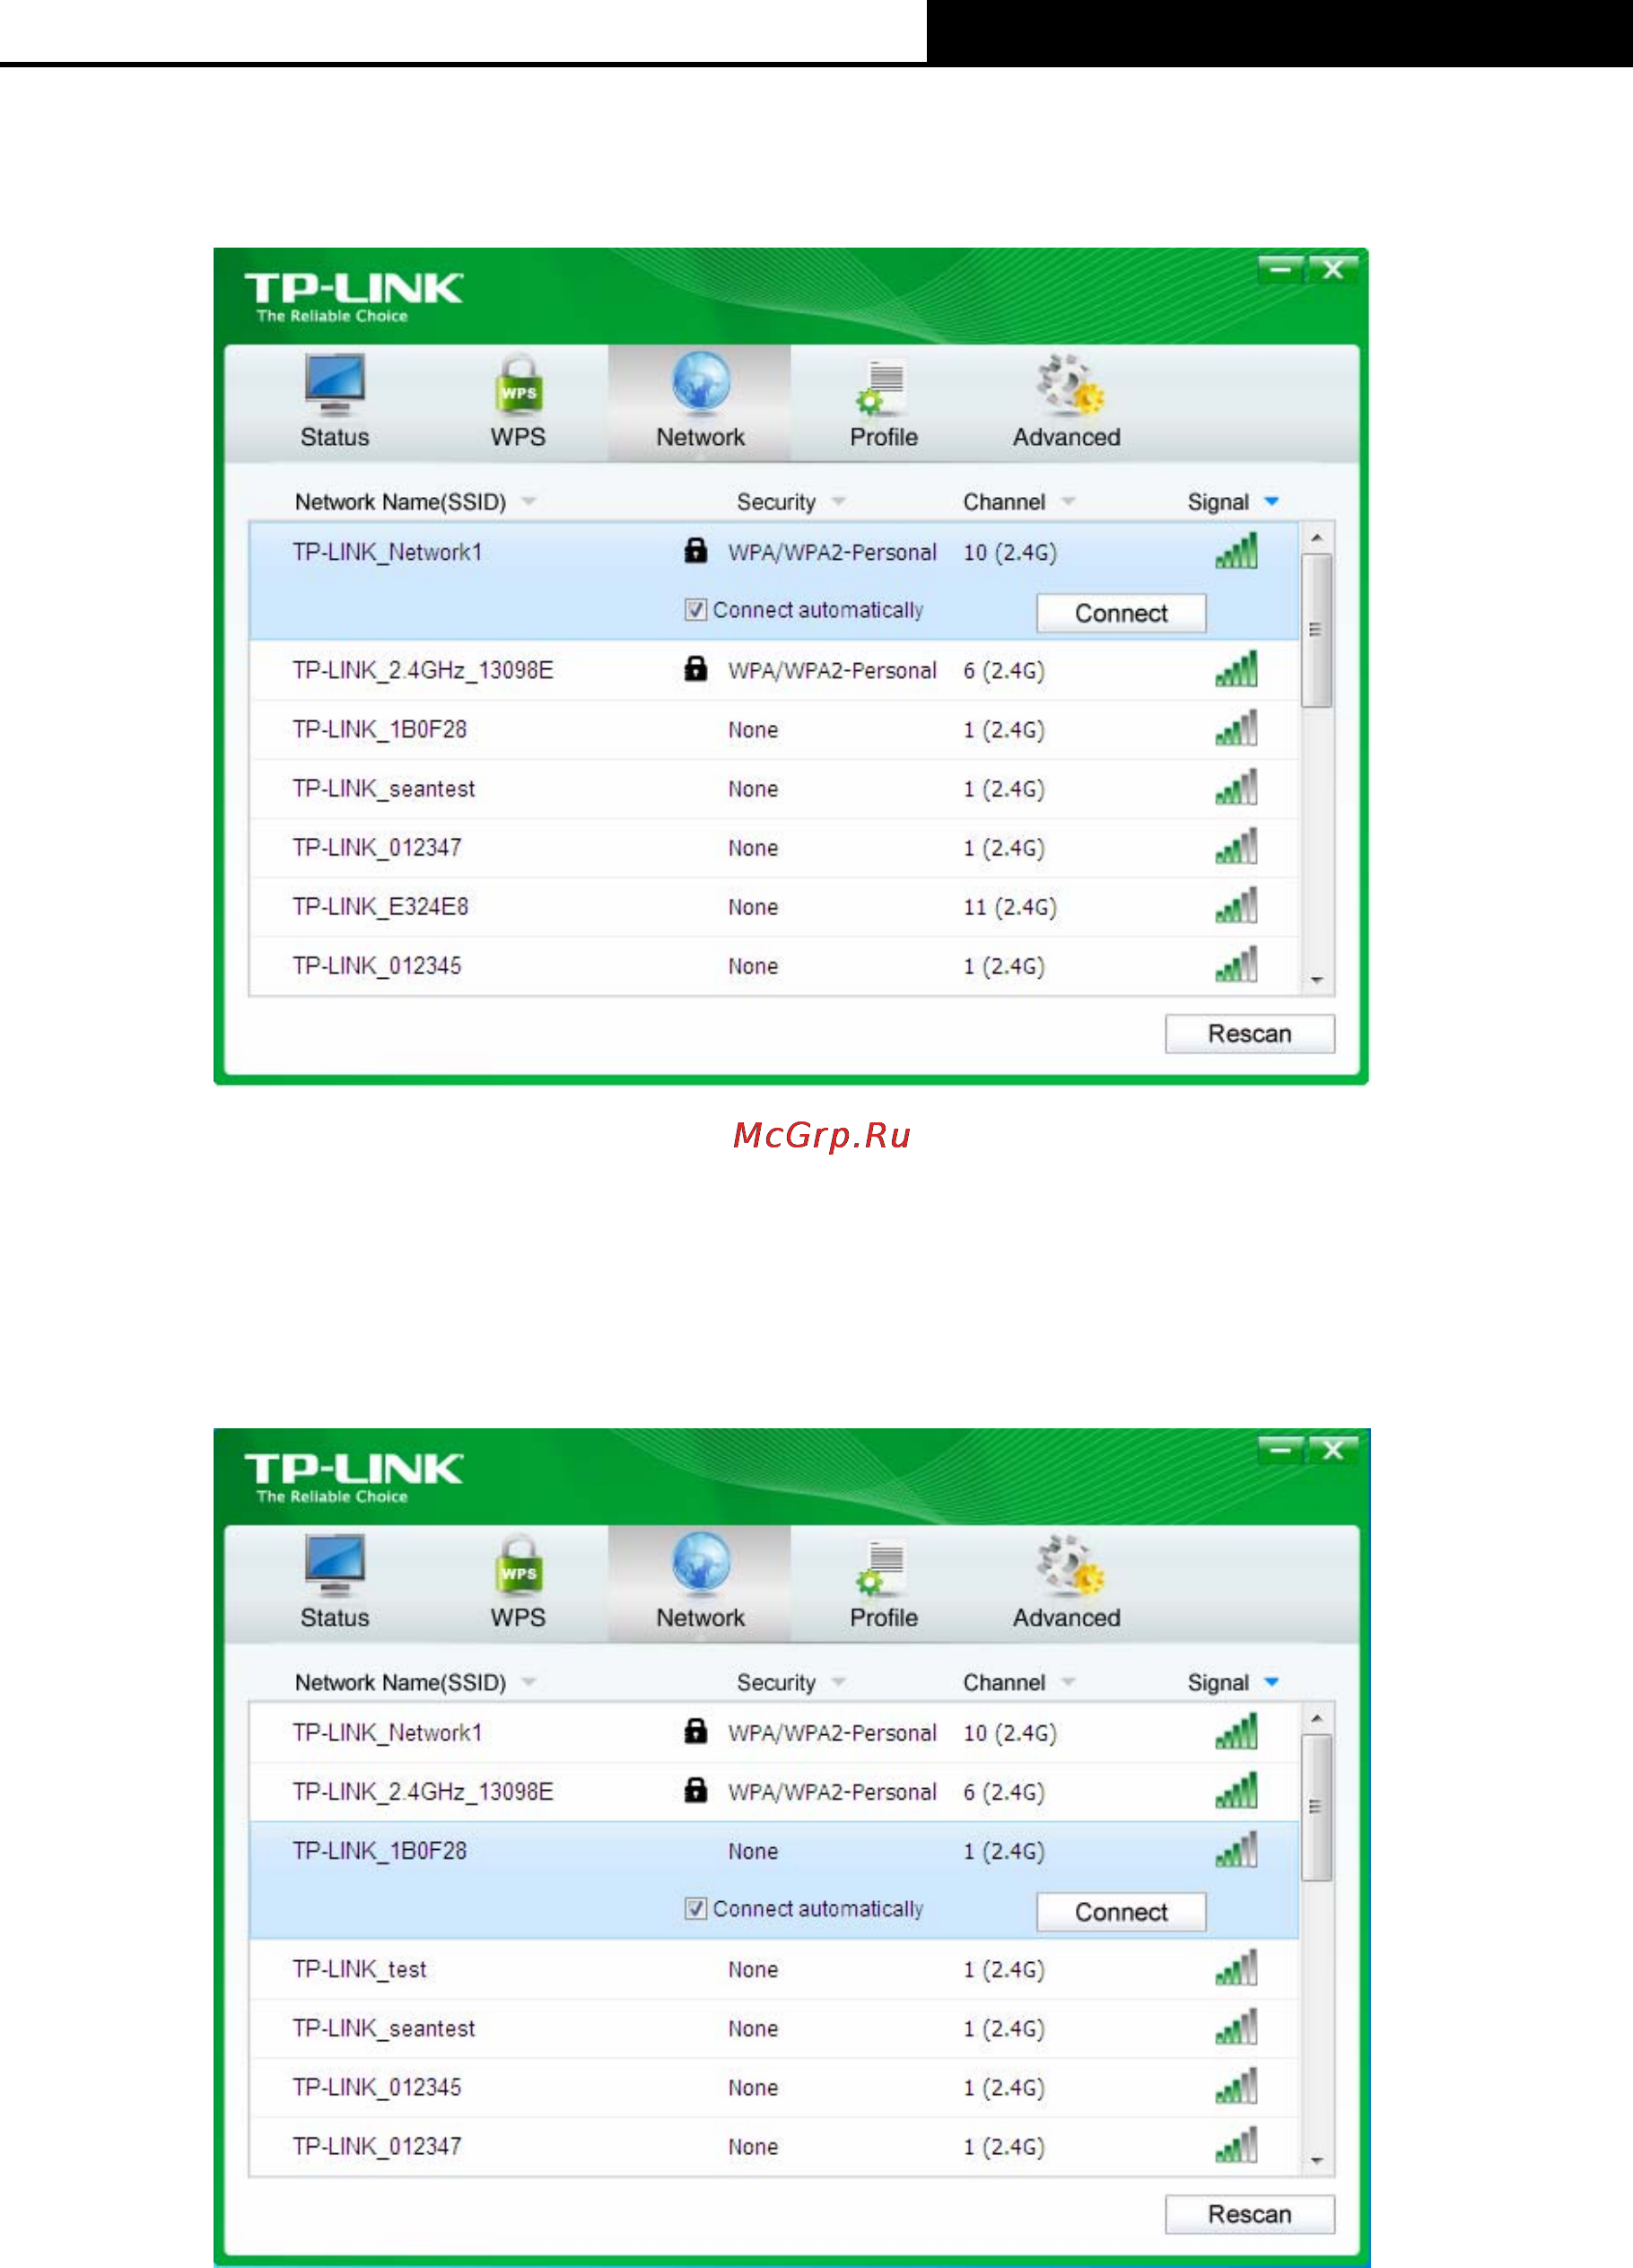Click scrollbar thumb in lower window list
The width and height of the screenshot is (1633, 2268).
[x=1316, y=1808]
